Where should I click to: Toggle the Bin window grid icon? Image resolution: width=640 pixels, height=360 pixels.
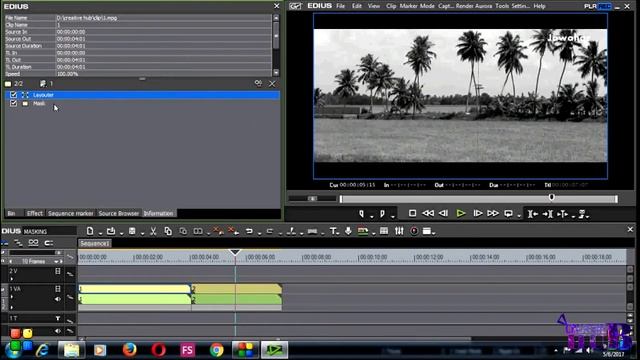click(x=384, y=231)
